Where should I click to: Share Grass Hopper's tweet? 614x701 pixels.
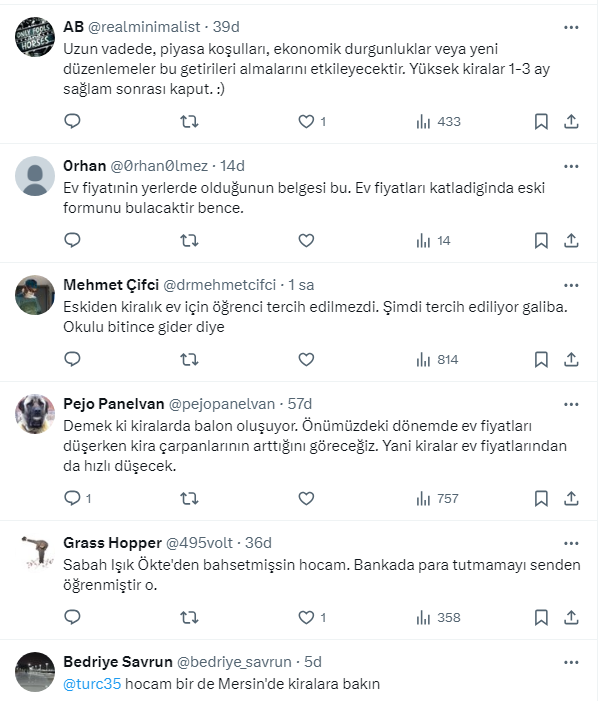click(x=571, y=617)
